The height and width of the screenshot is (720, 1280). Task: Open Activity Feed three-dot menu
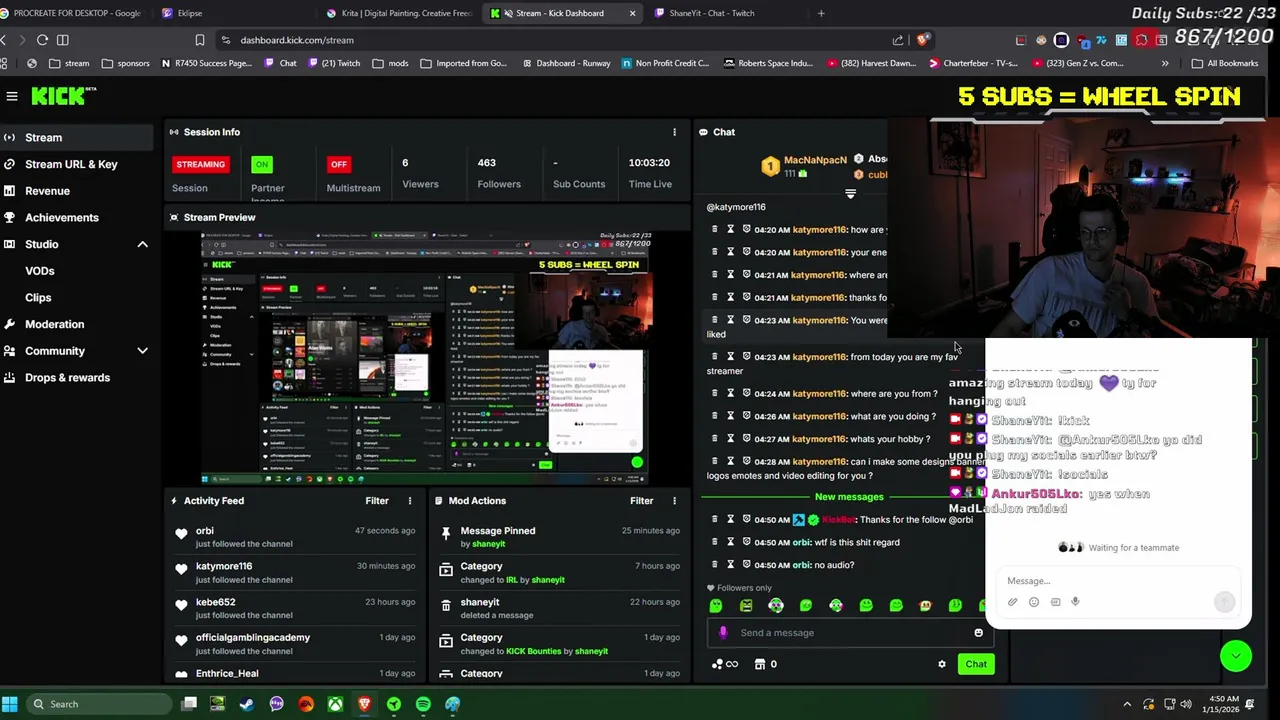click(x=409, y=501)
